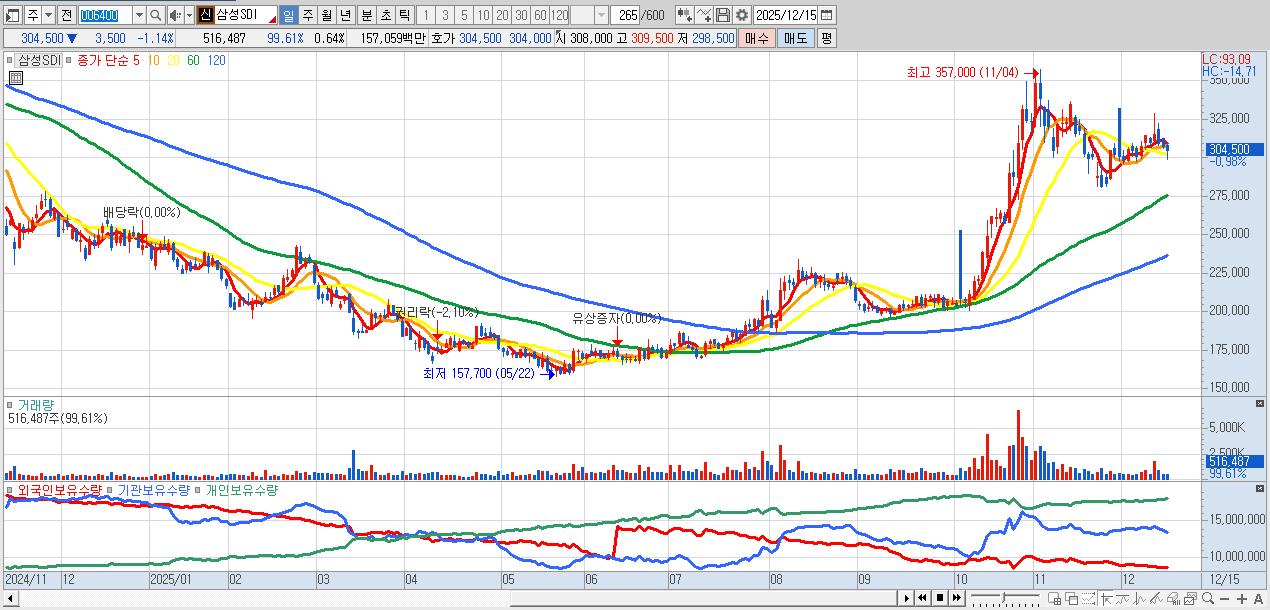
Task: Click the panel layout icon at toolbar start
Action: coord(12,15)
